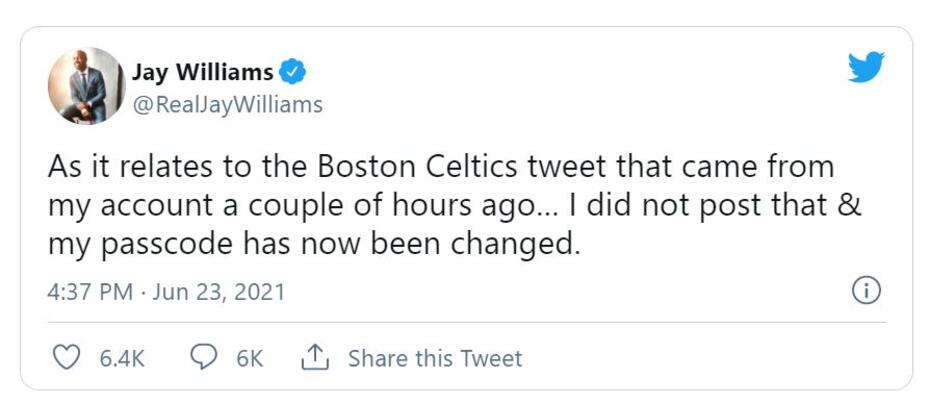Like the tweet with the heart icon
930x404 pixels.
[x=65, y=358]
